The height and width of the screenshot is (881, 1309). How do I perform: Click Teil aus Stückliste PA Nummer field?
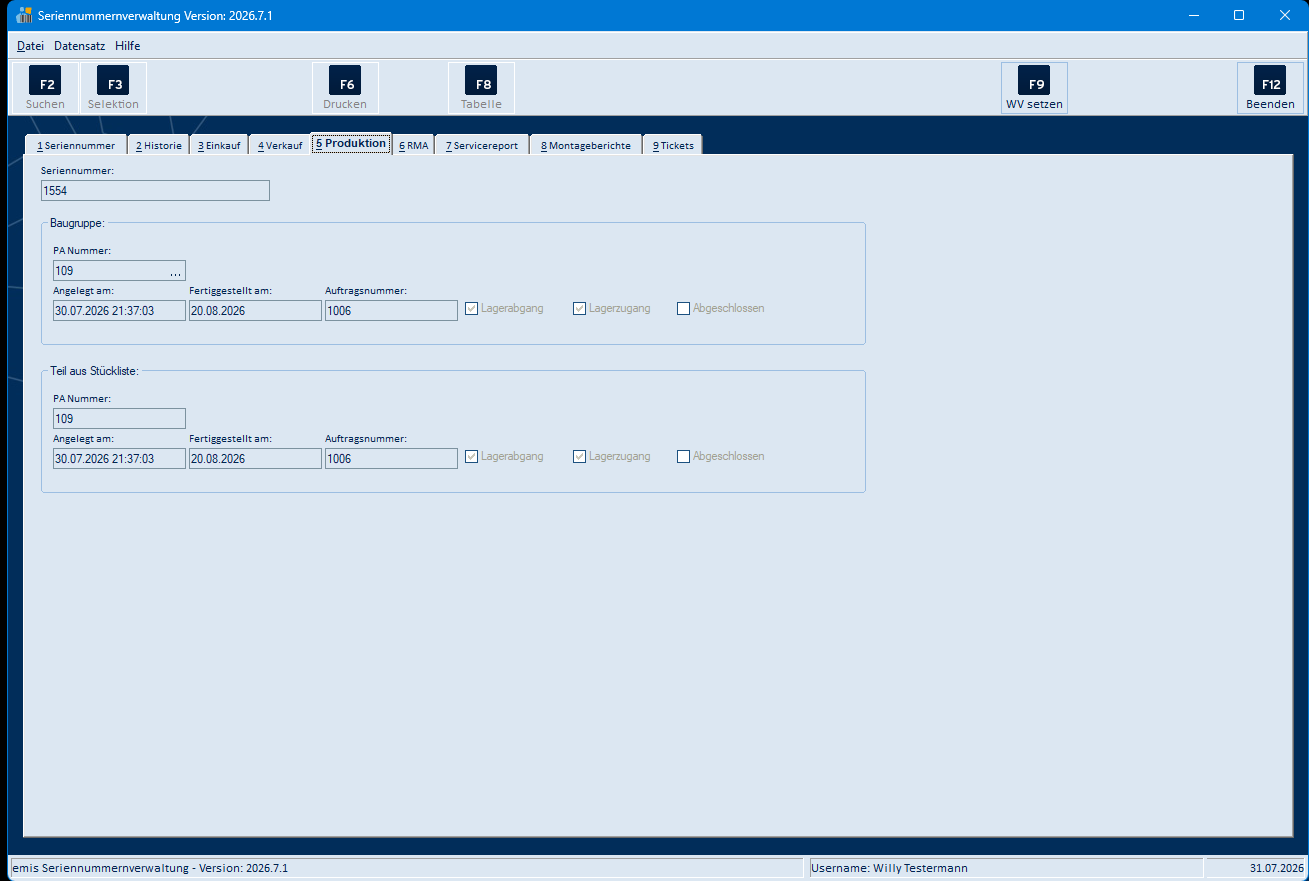click(x=120, y=419)
